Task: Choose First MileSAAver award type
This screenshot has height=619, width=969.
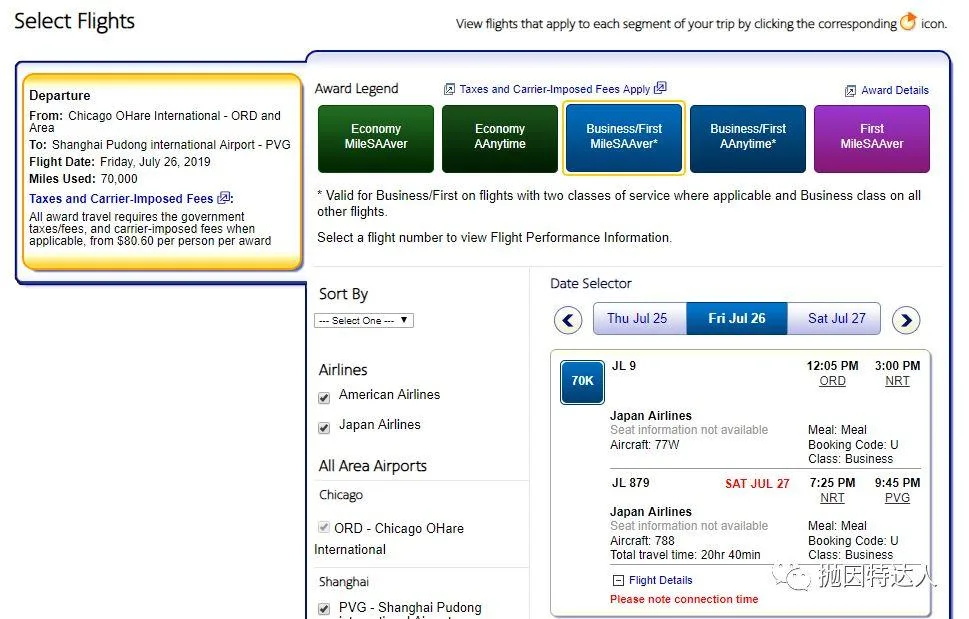Action: pos(872,138)
